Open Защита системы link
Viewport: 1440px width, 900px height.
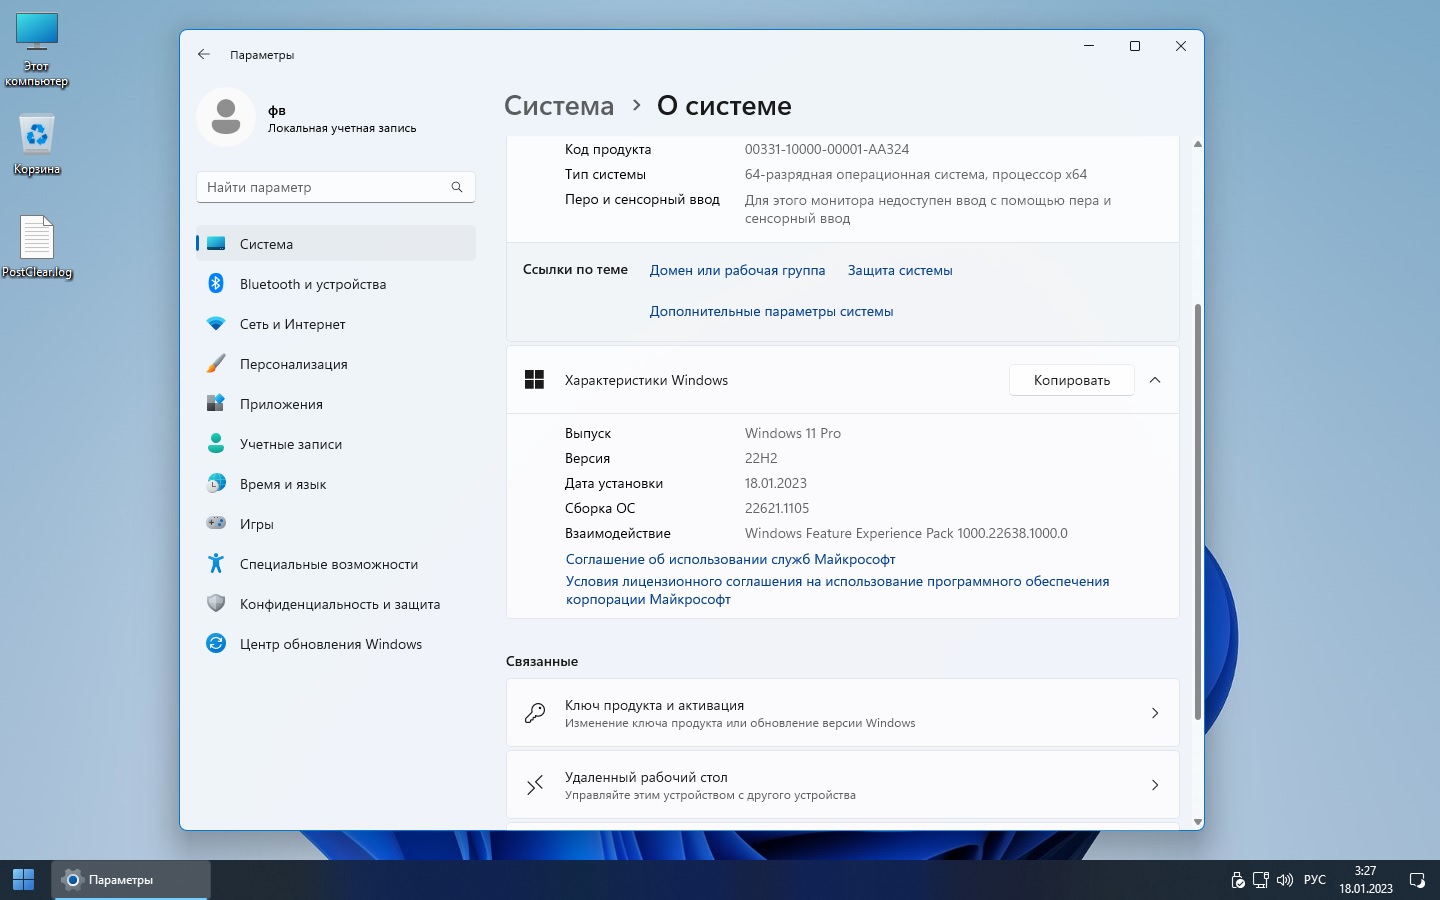(x=900, y=270)
